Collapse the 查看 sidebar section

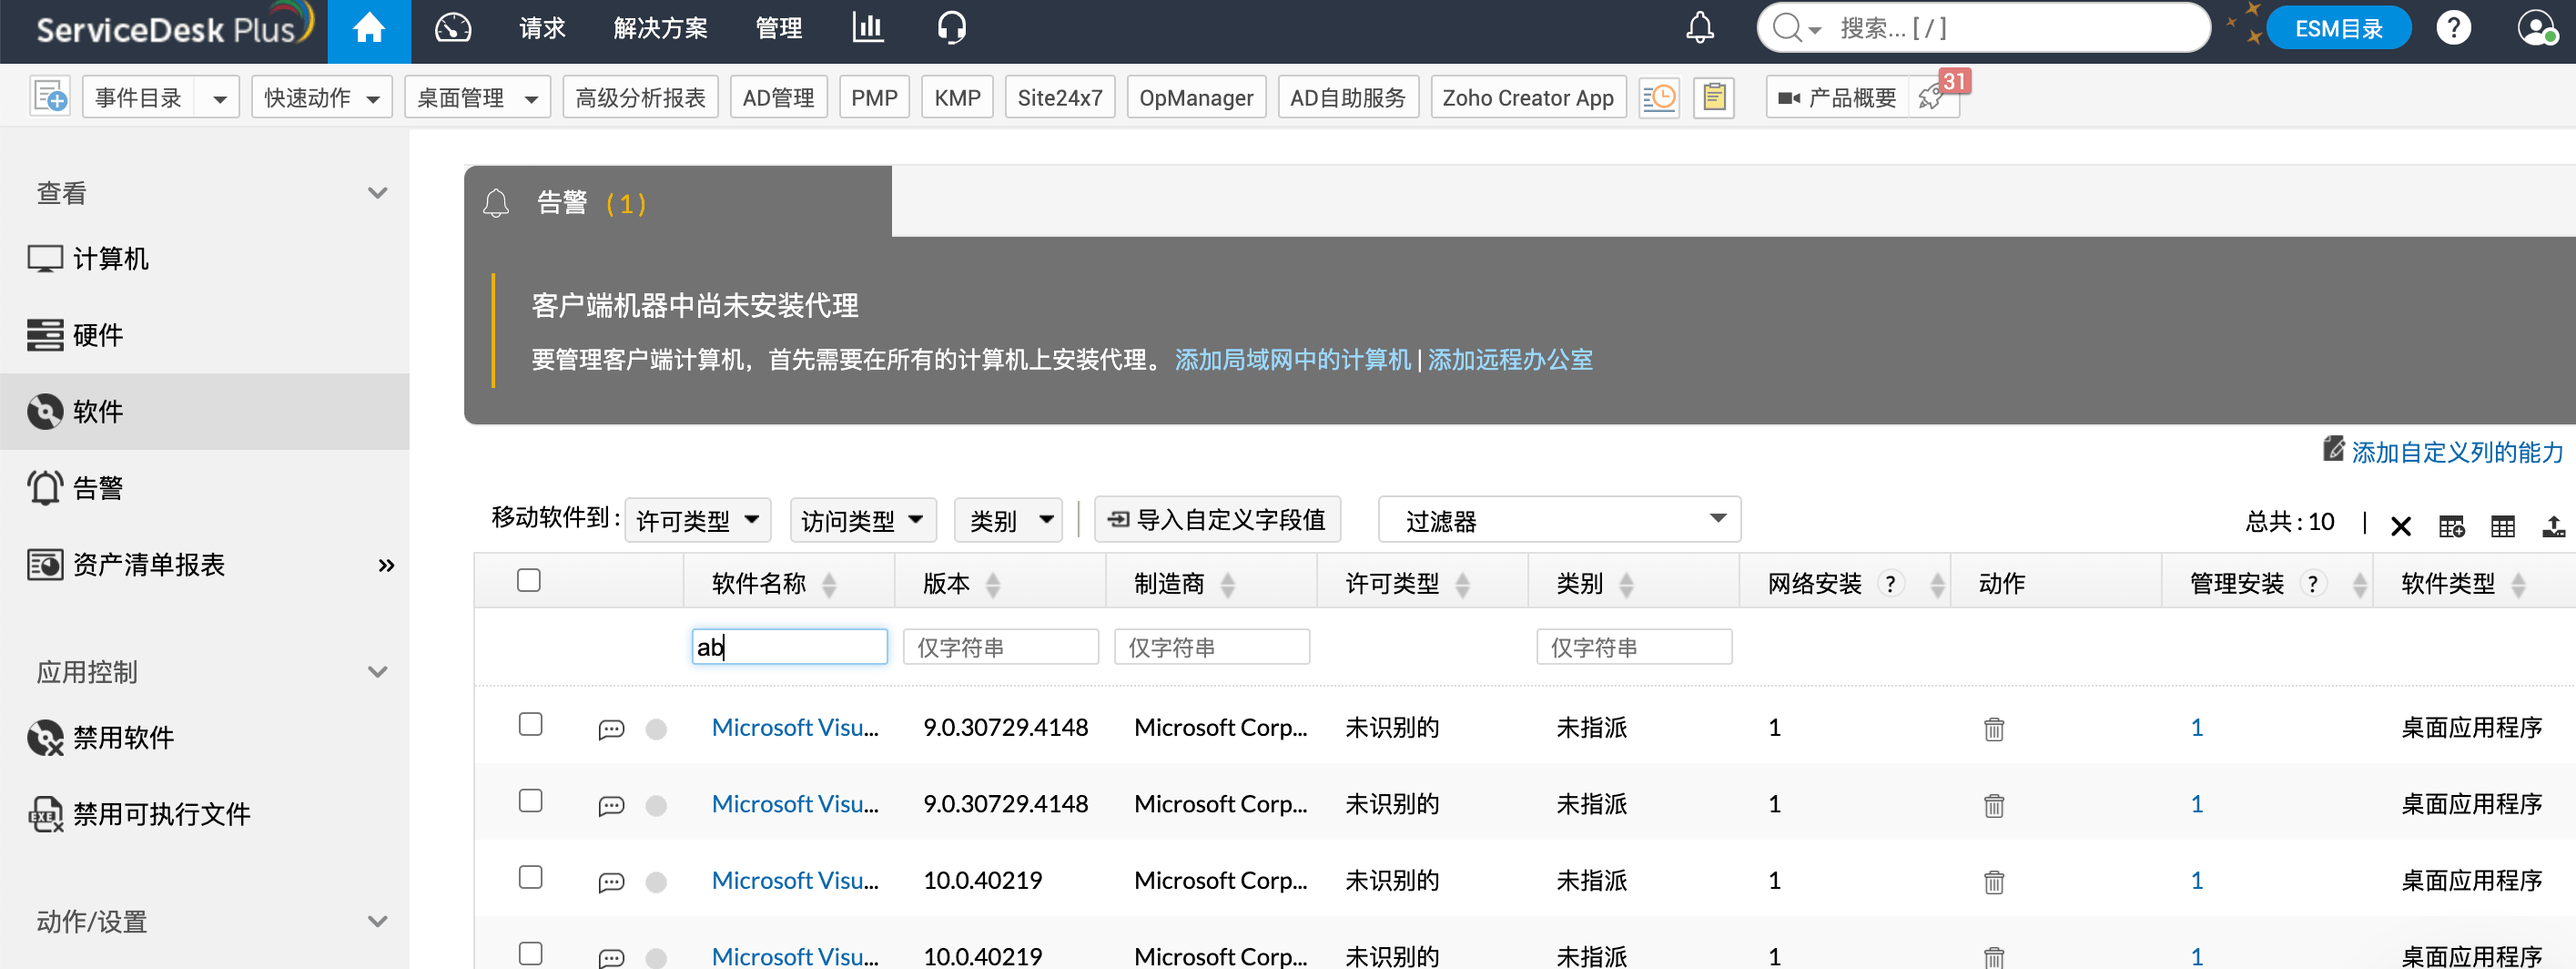click(377, 192)
